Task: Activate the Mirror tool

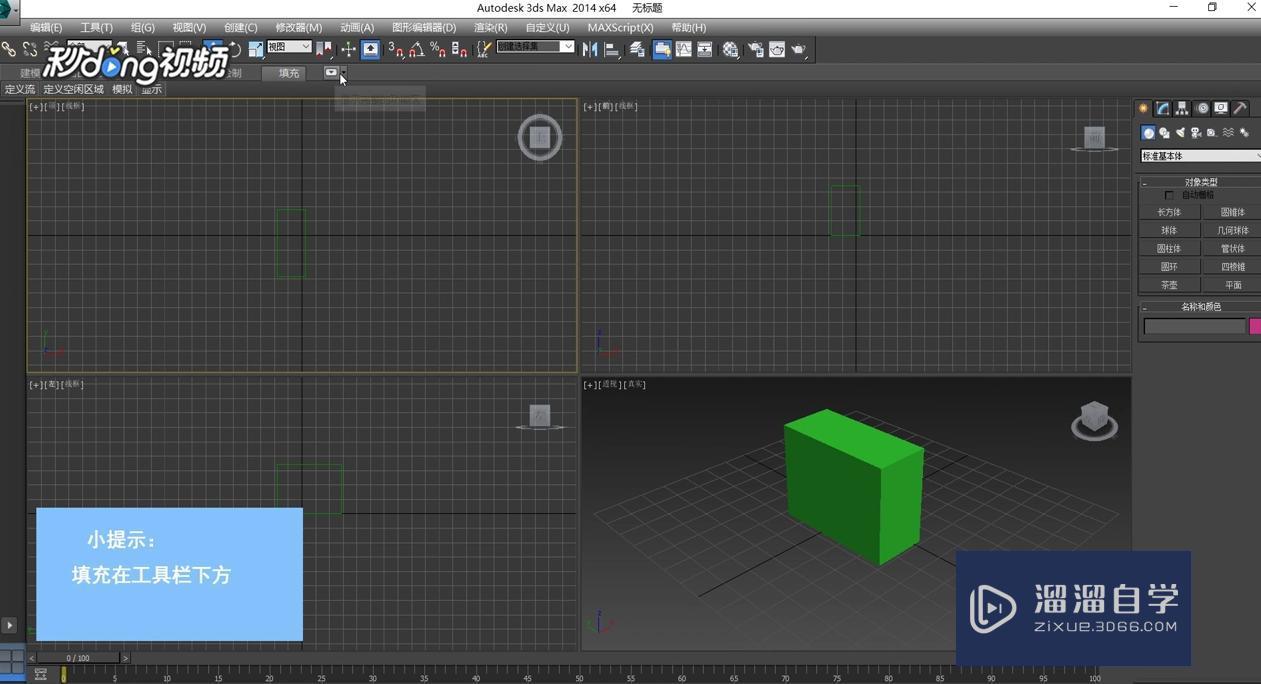Action: [x=589, y=49]
